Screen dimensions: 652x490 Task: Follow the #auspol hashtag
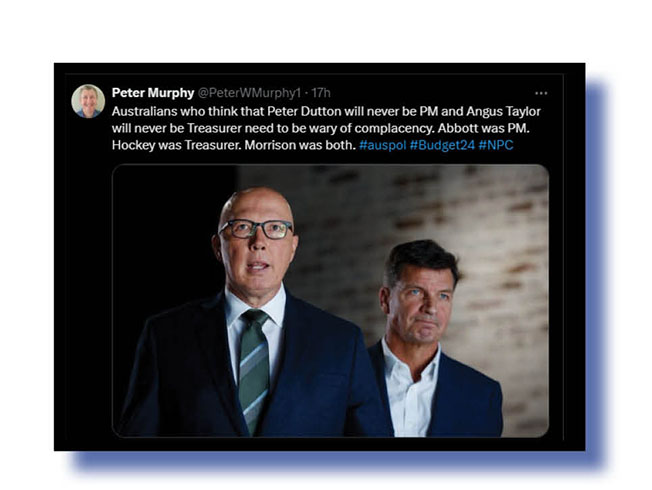click(382, 145)
